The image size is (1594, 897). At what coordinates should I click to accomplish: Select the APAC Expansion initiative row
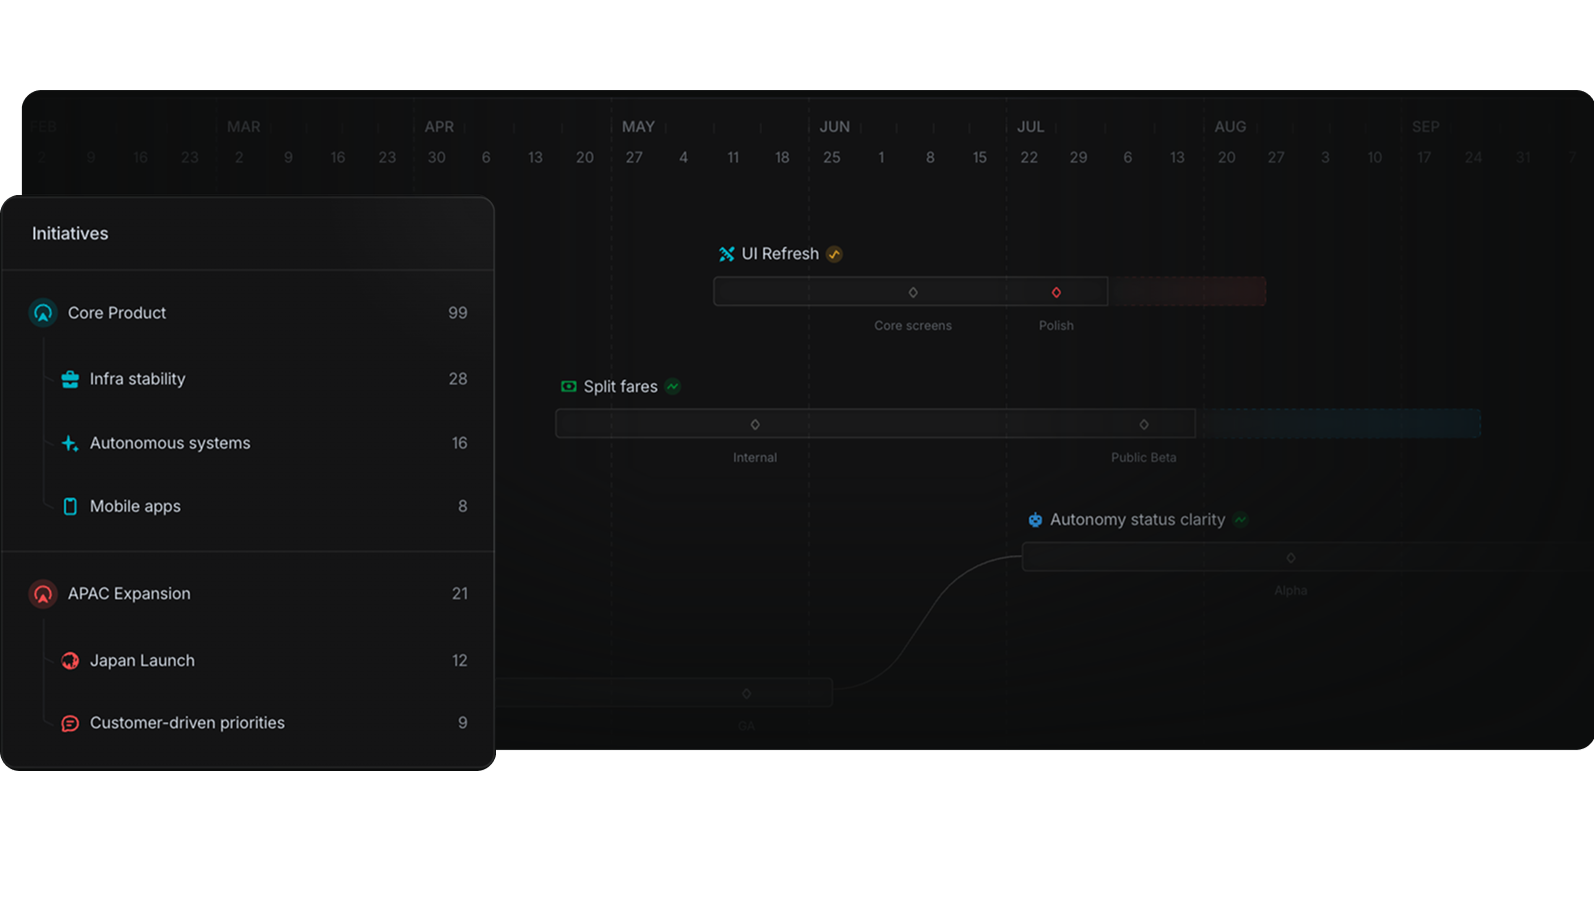pyautogui.click(x=248, y=594)
